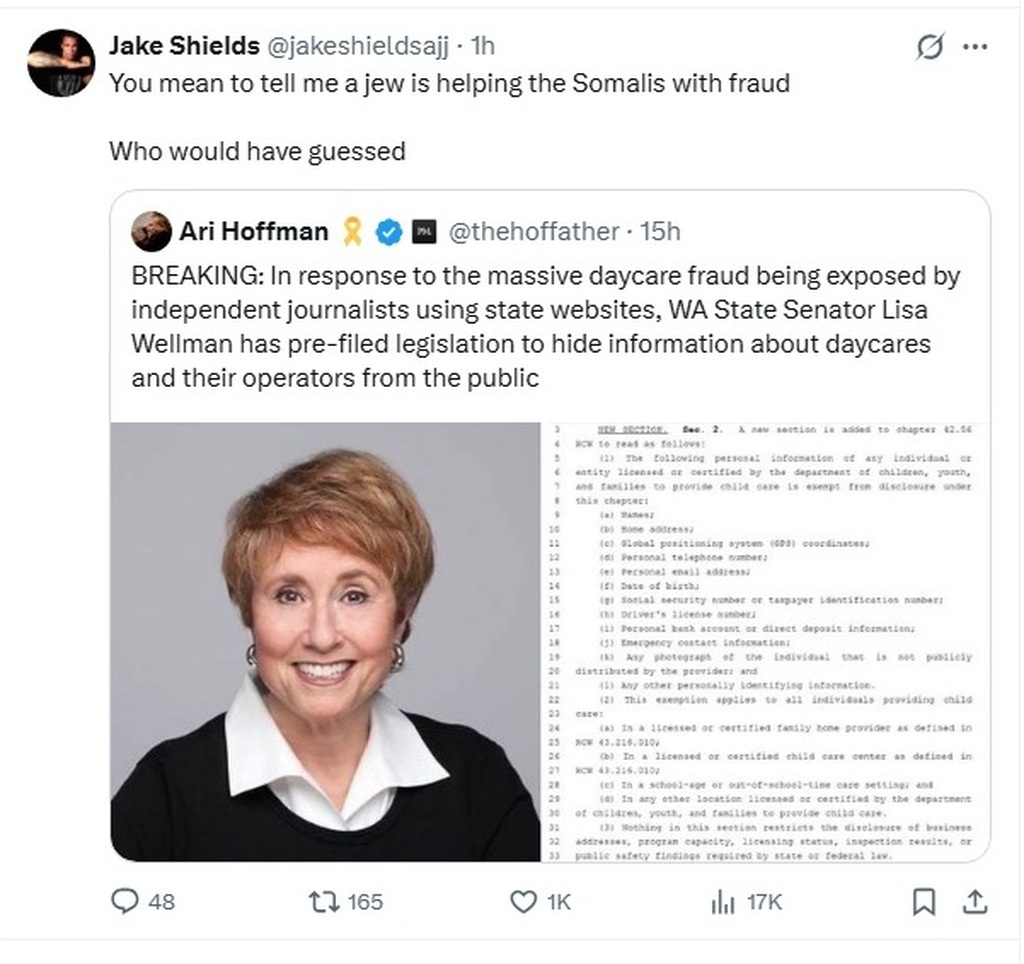The image size is (1024, 964).
Task: Open the portrait photo in the quoted post
Action: (325, 641)
